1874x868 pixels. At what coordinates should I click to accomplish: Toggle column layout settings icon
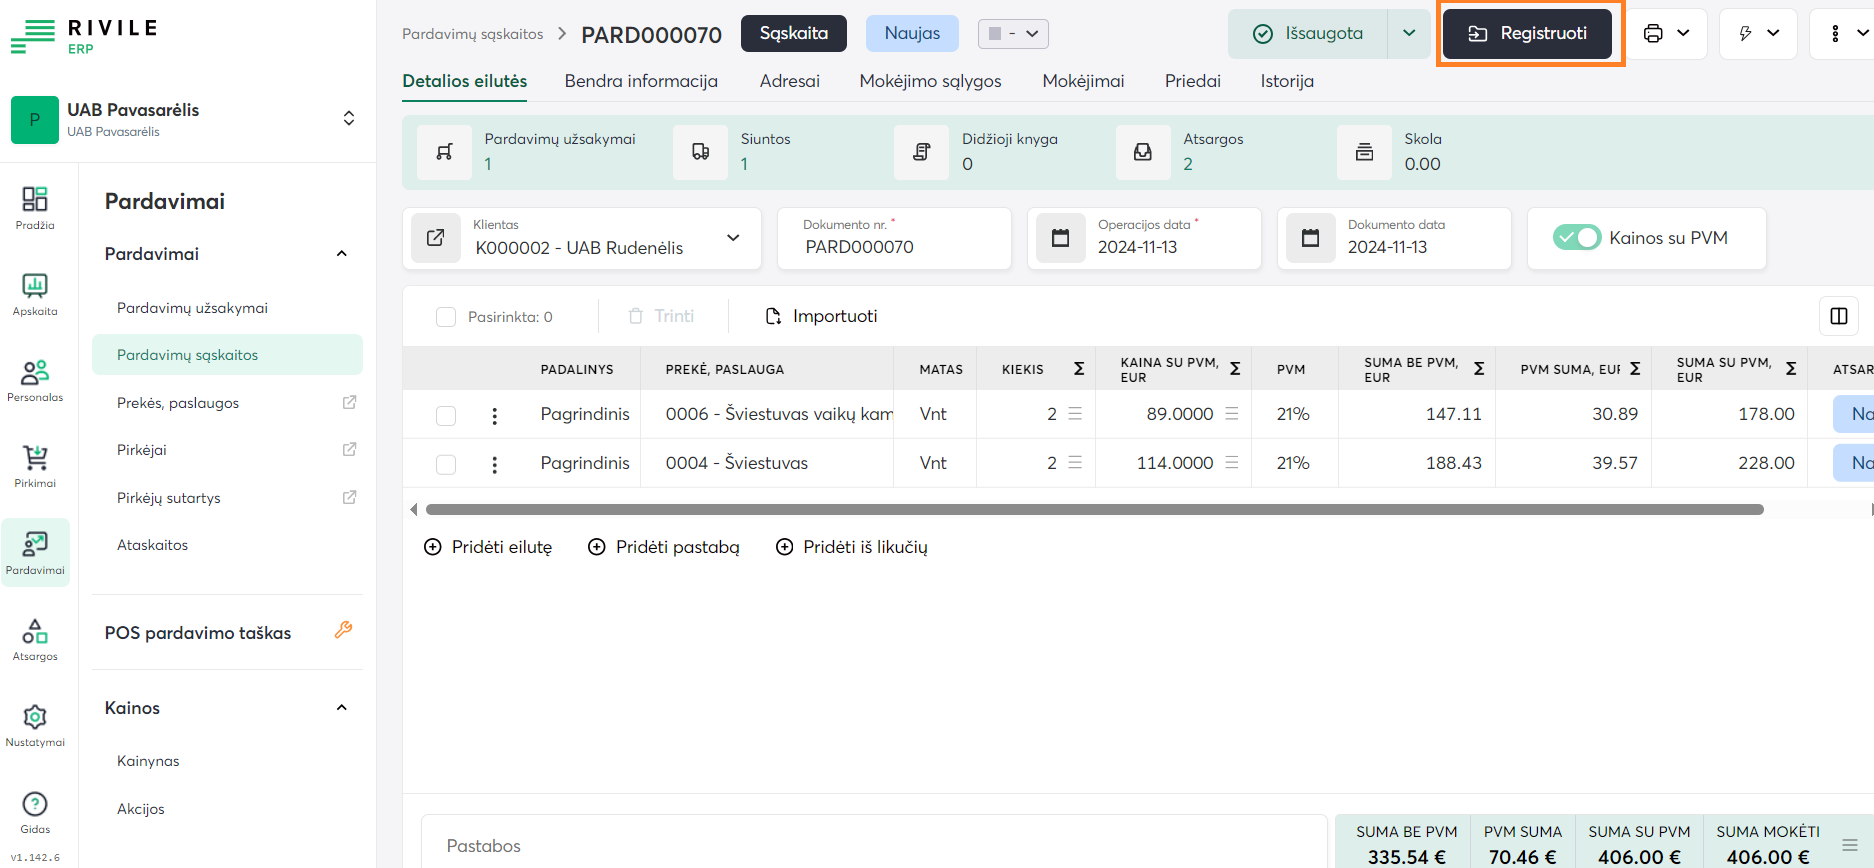point(1838,316)
